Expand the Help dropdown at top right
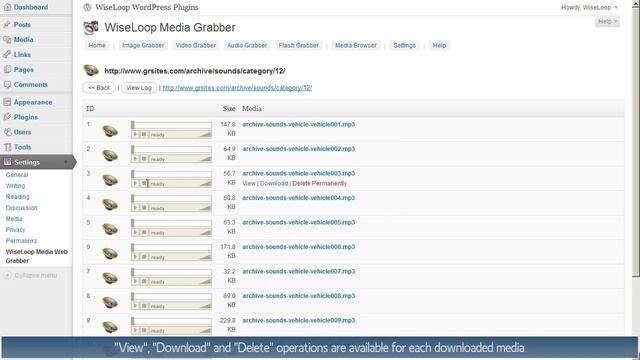Image resolution: width=640 pixels, height=360 pixels. click(x=607, y=21)
